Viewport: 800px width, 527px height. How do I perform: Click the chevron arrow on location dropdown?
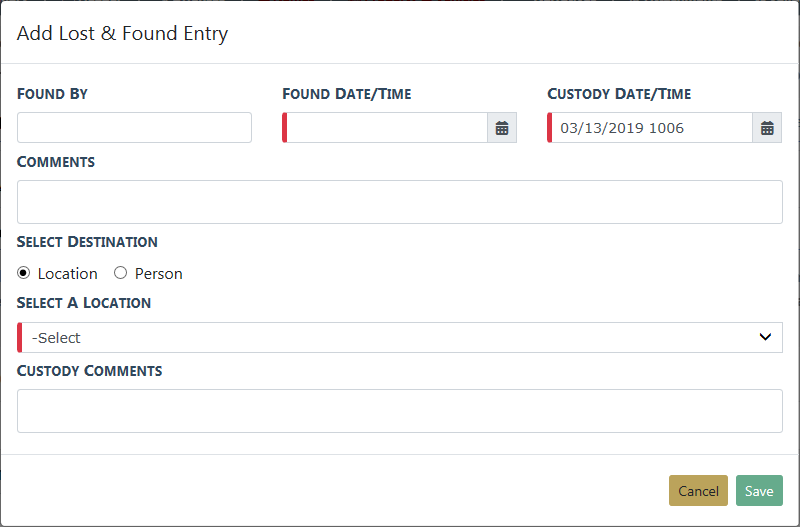[x=766, y=338]
